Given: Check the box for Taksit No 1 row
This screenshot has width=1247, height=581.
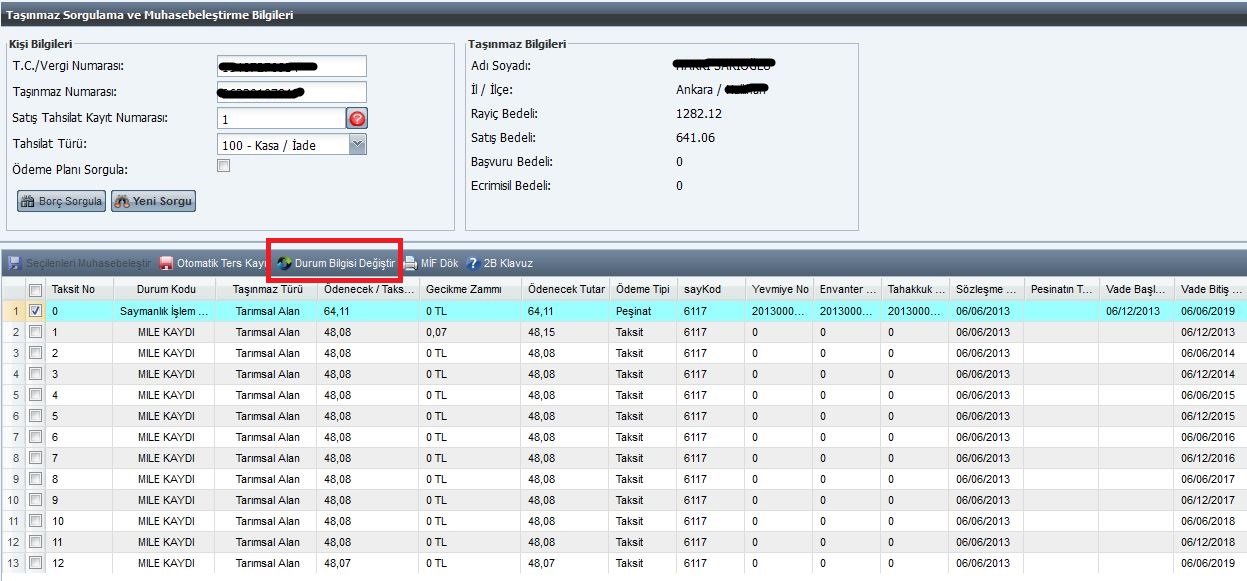Looking at the screenshot, I should pyautogui.click(x=36, y=332).
